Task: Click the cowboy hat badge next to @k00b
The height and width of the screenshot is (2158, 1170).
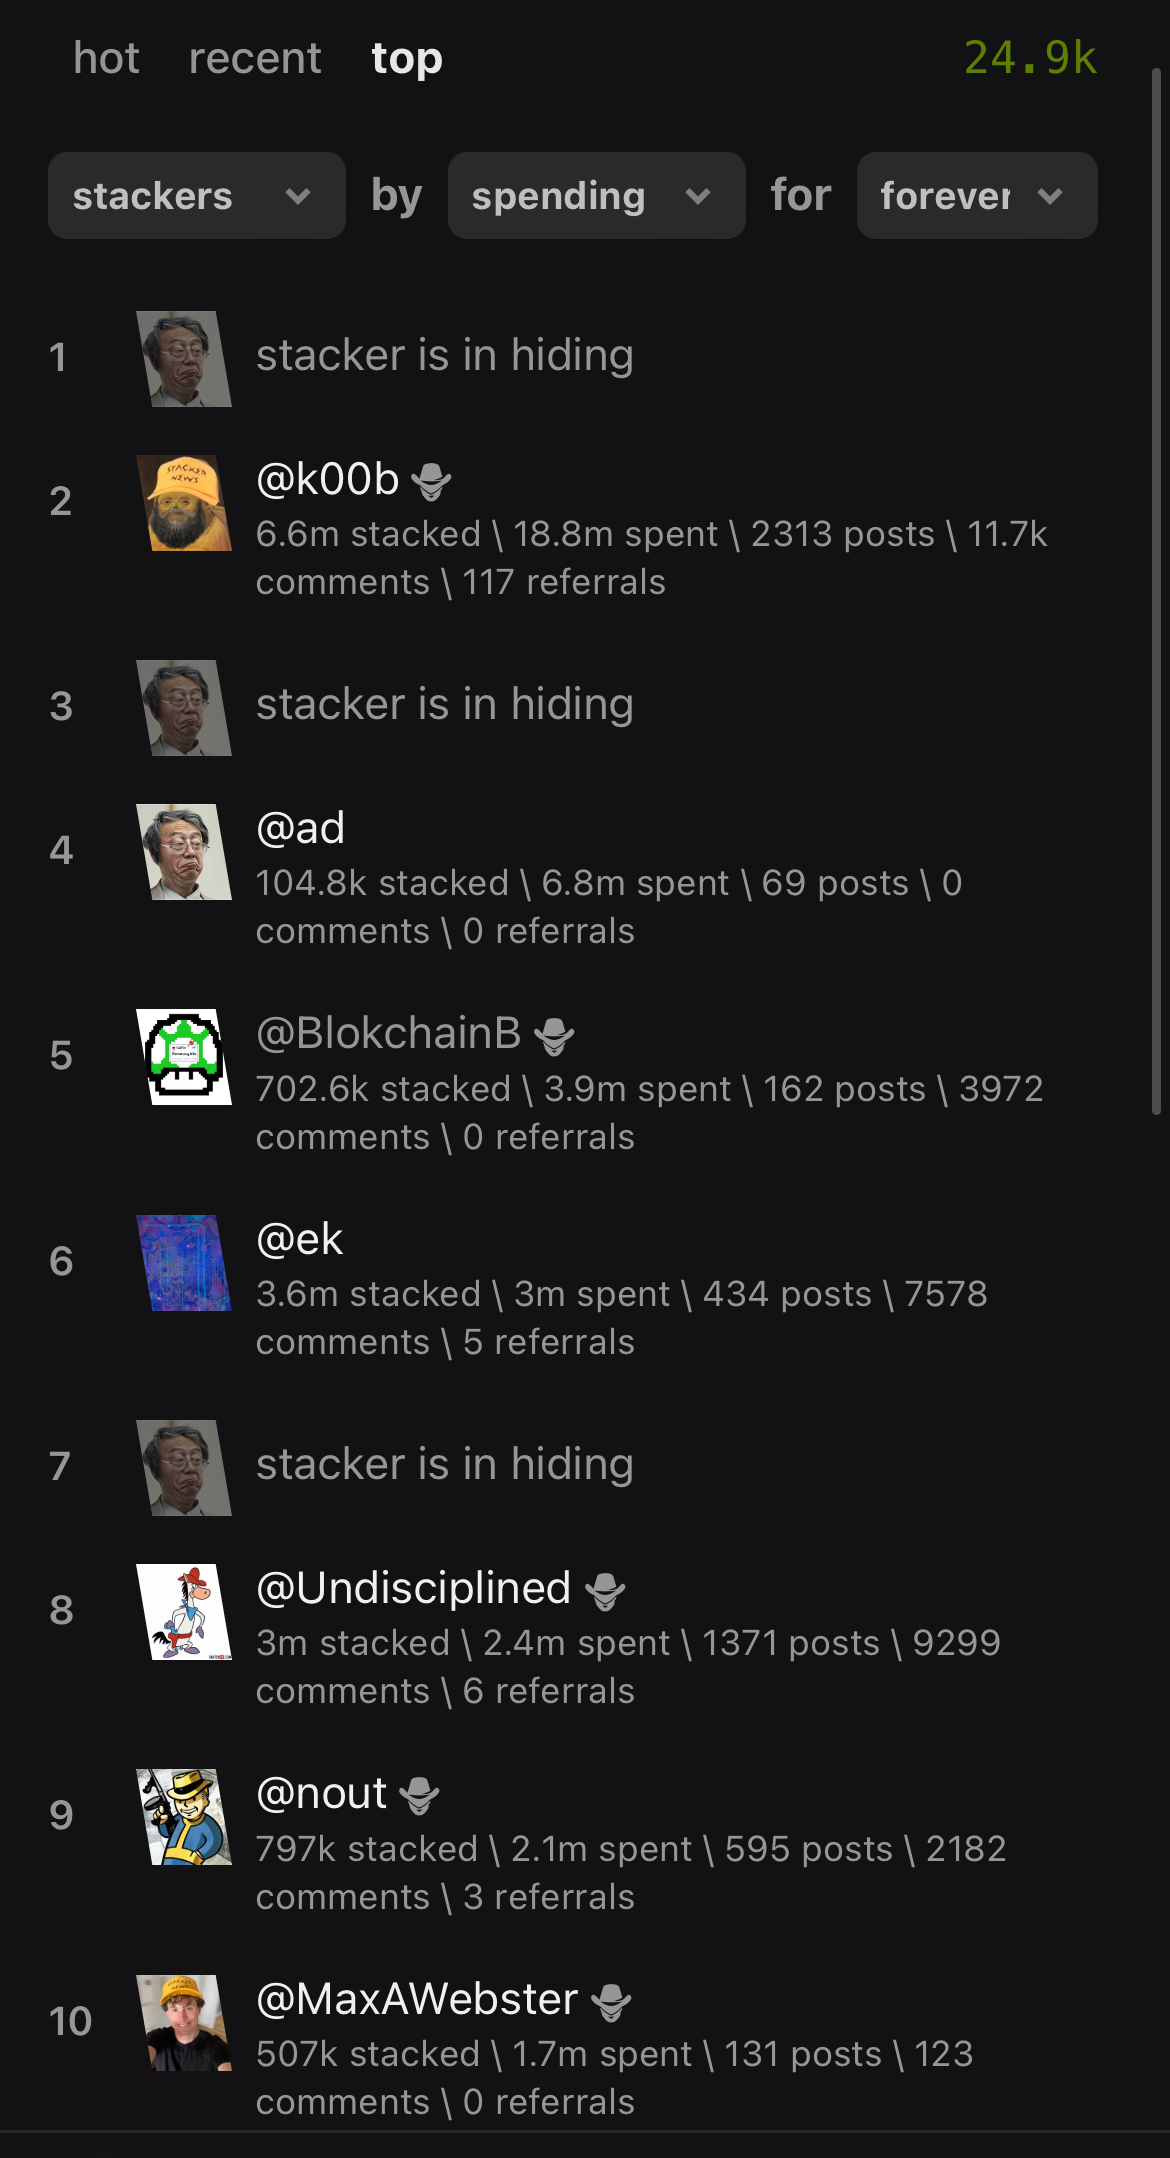Action: click(431, 482)
